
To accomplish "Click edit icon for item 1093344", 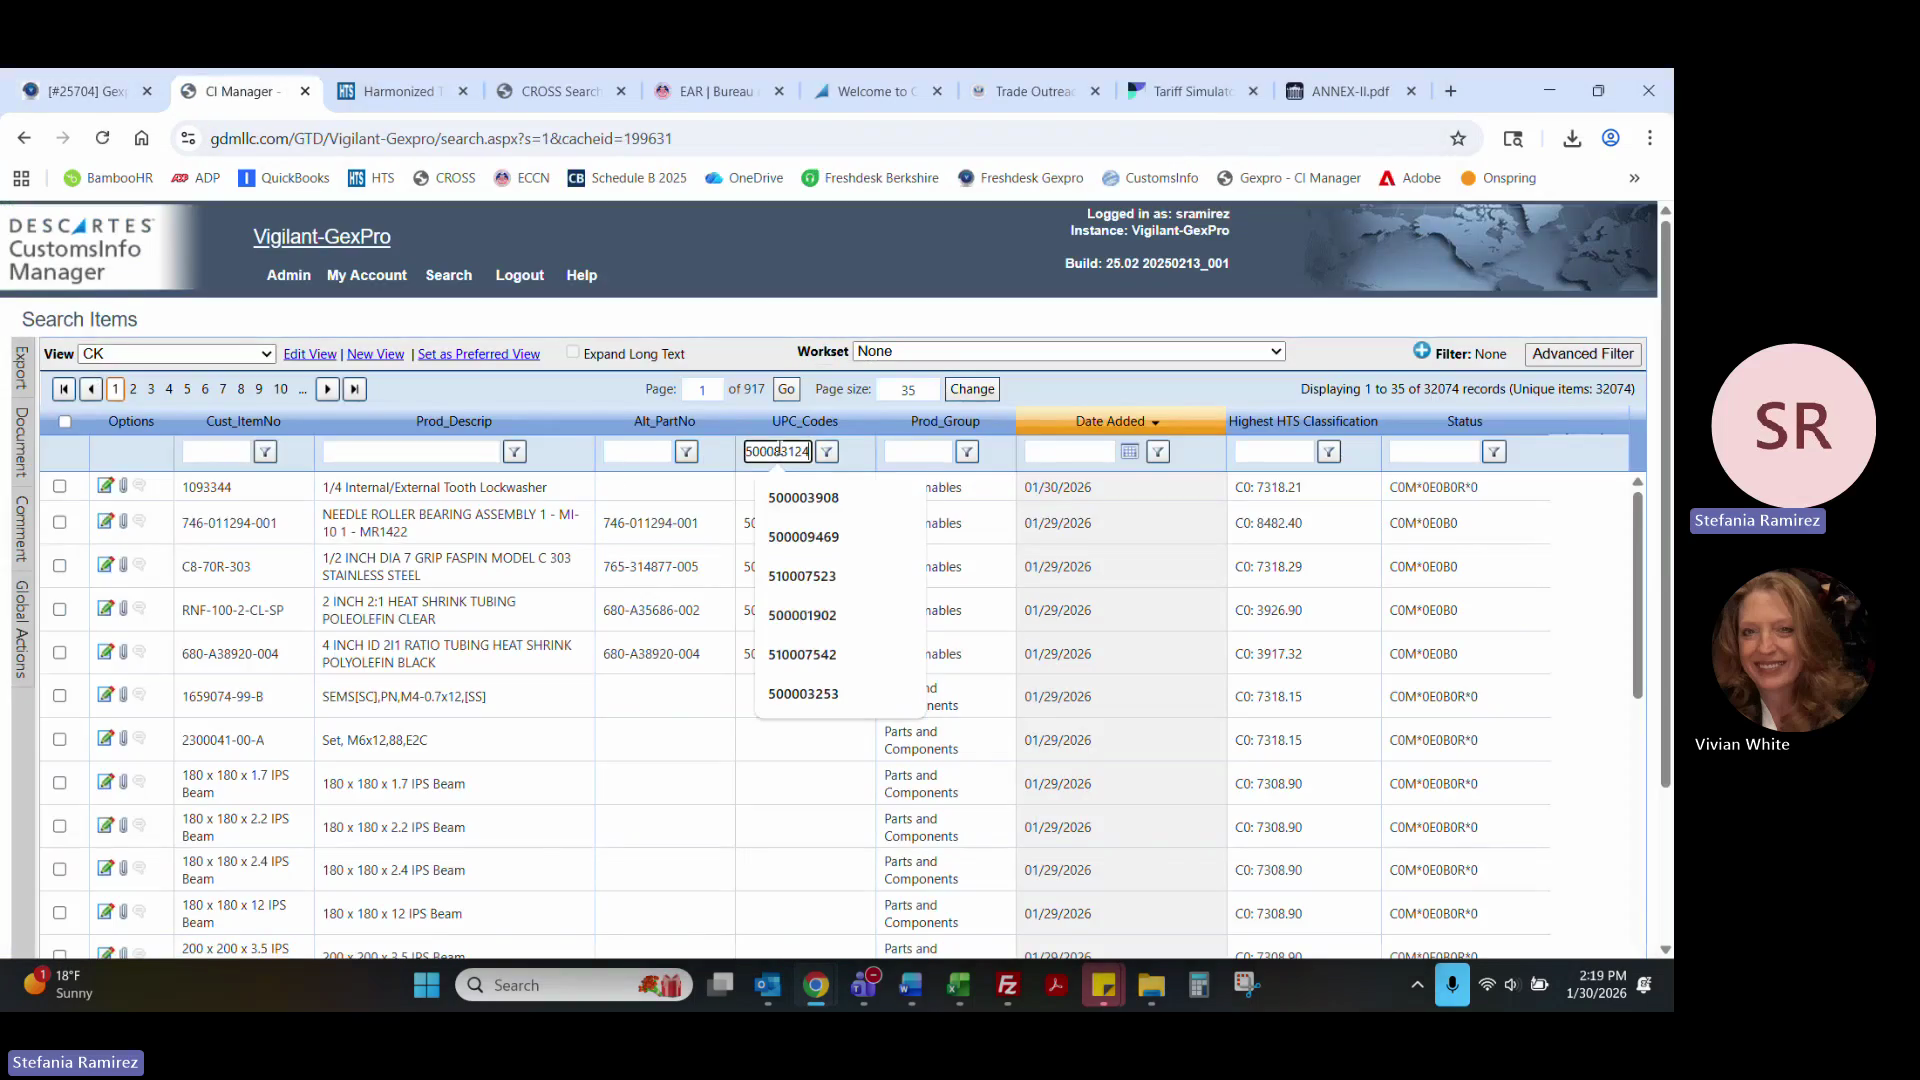I will click(x=105, y=486).
